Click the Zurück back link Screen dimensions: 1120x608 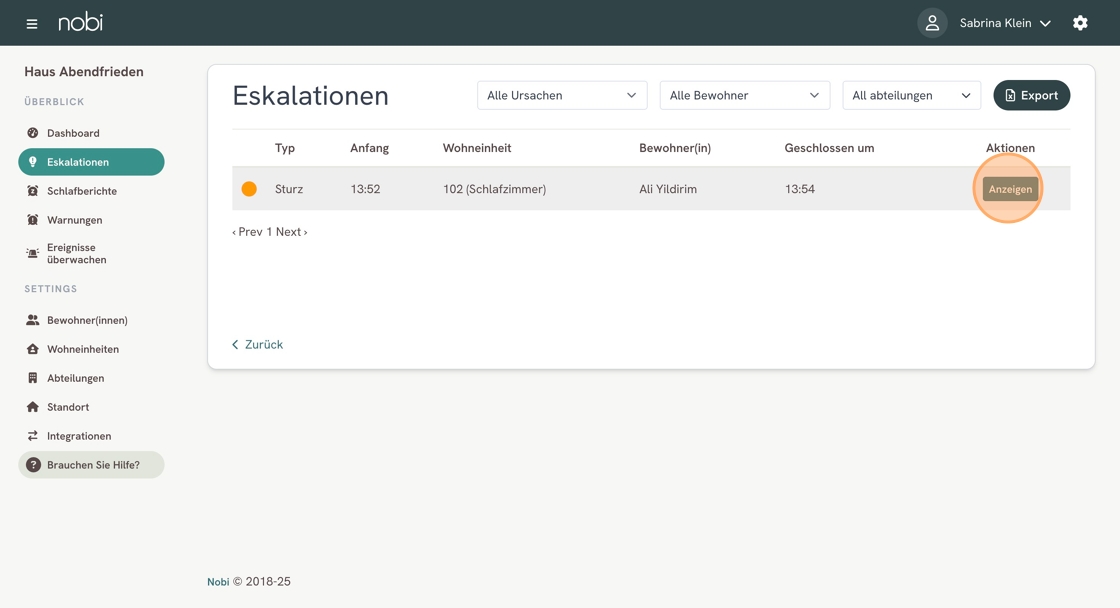(258, 344)
